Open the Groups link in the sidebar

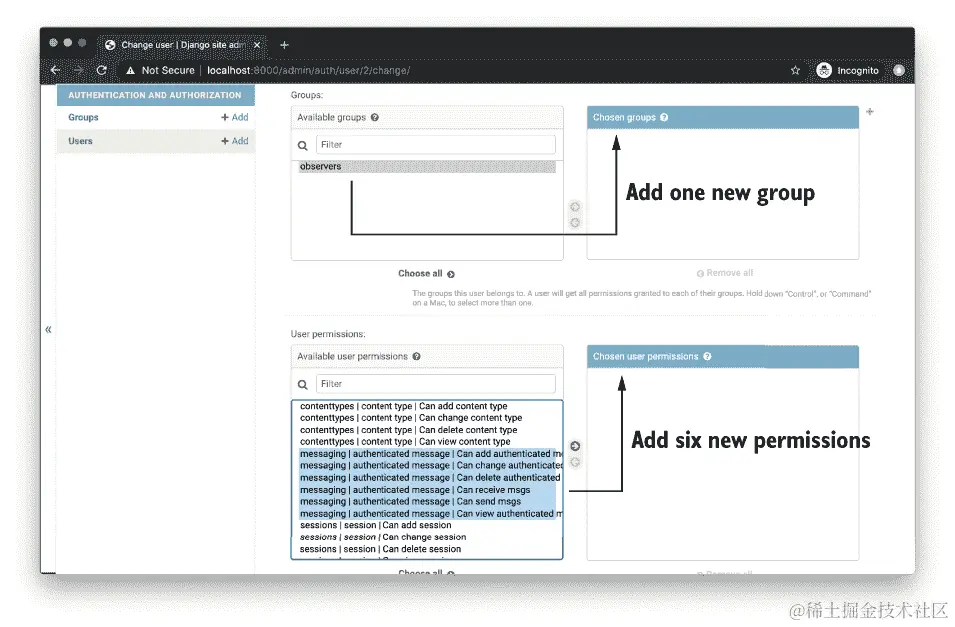click(83, 117)
